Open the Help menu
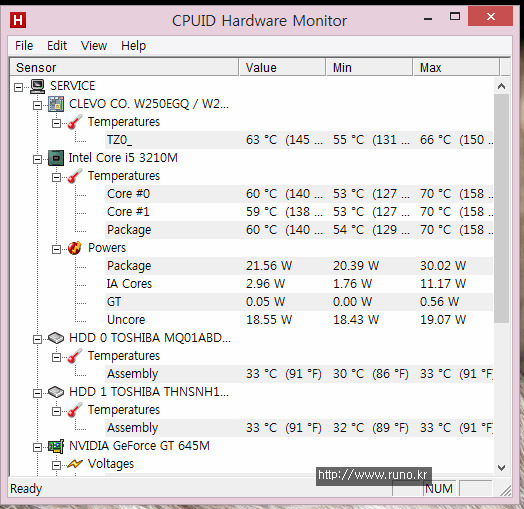Image resolution: width=524 pixels, height=509 pixels. (133, 46)
